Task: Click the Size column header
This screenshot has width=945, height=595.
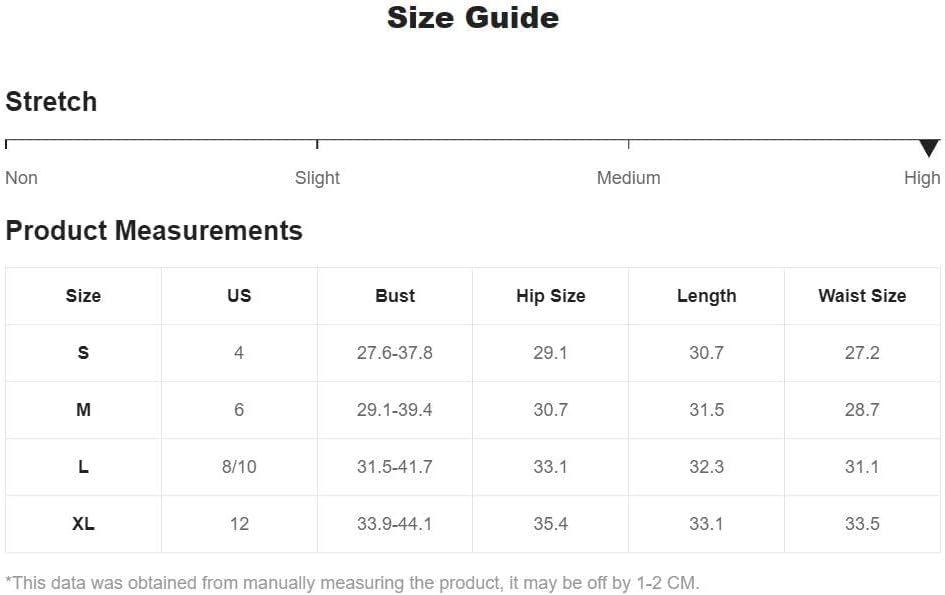Action: point(83,295)
